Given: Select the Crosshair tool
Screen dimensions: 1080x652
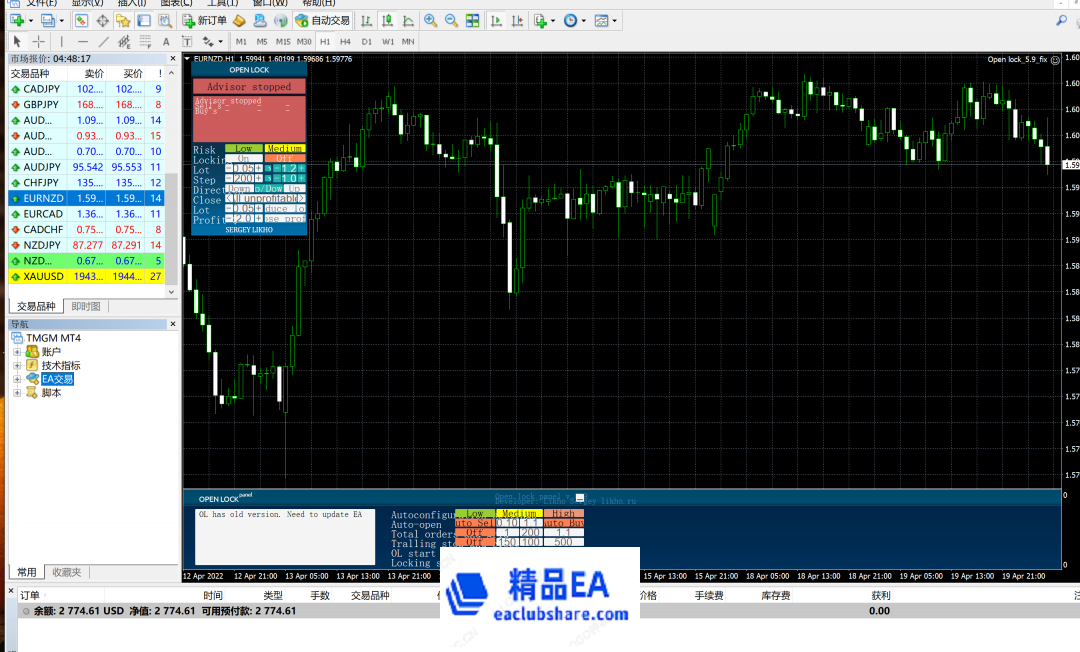Looking at the screenshot, I should [37, 41].
